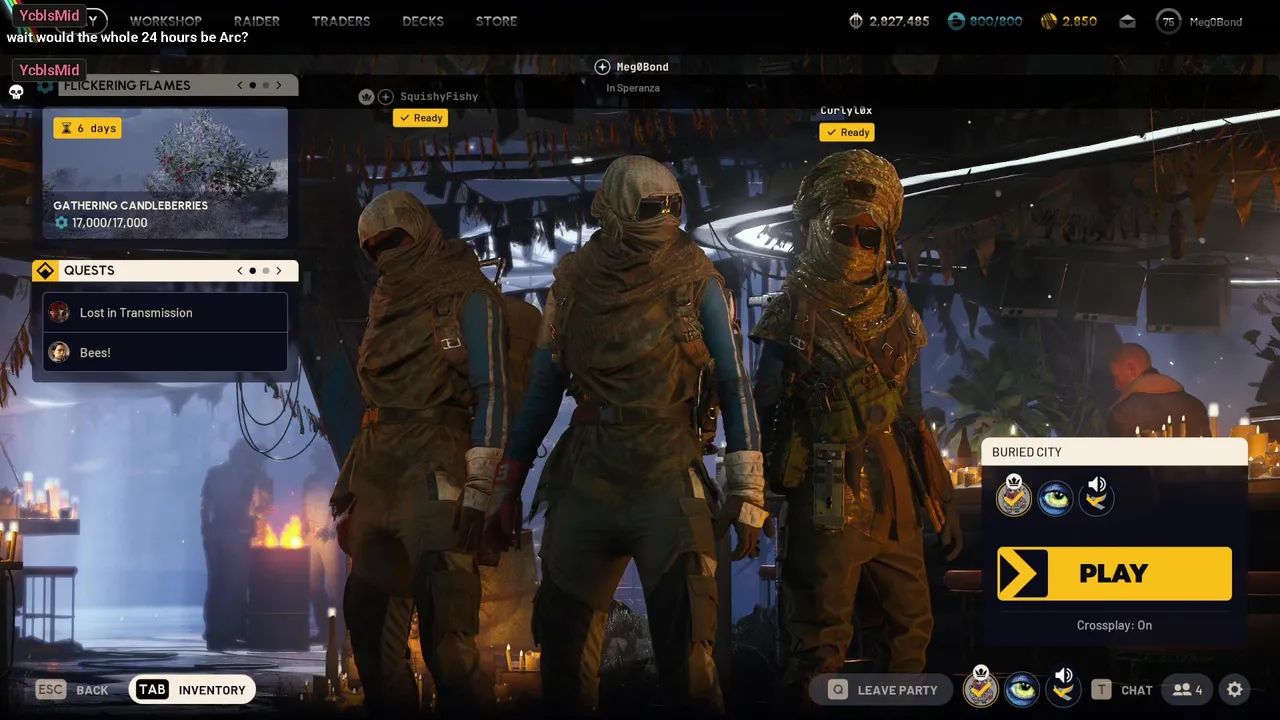Click the gold token icon beside 2,850

click(1049, 21)
